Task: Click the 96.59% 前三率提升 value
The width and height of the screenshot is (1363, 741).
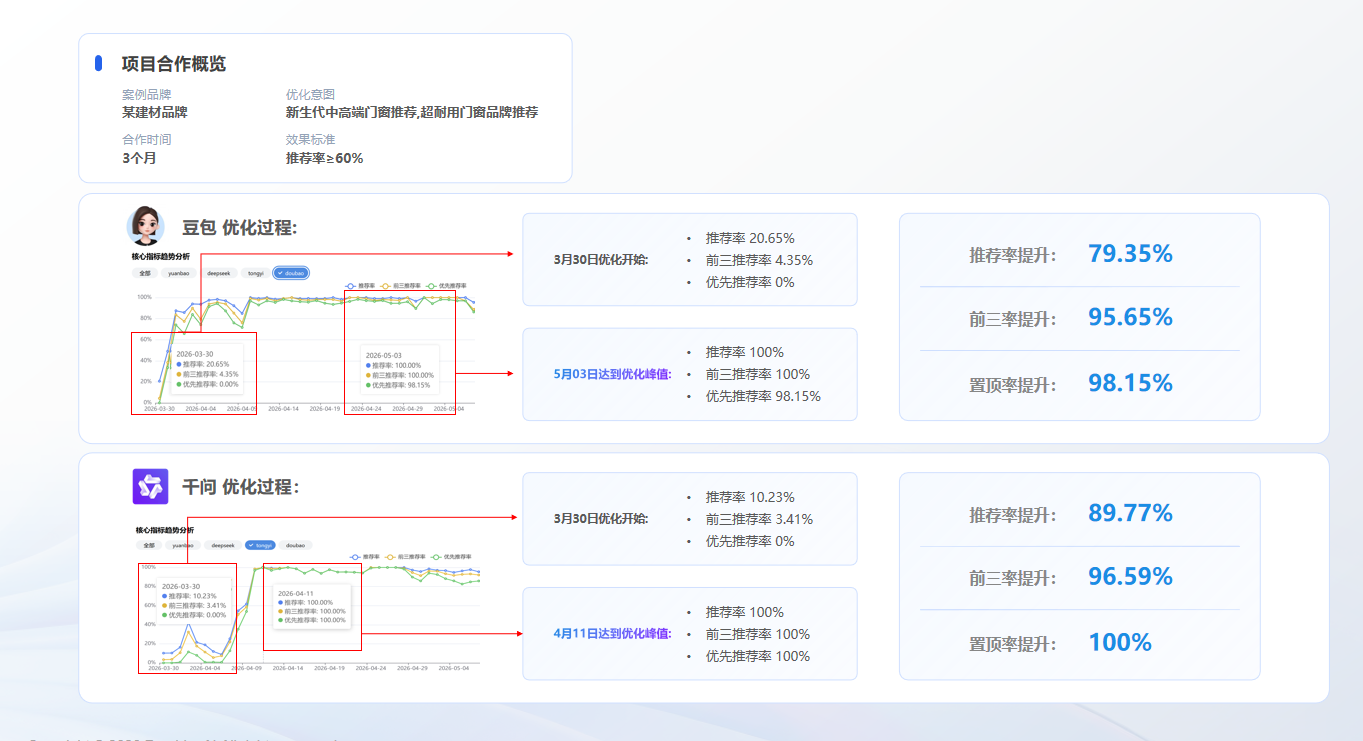Action: pyautogui.click(x=1130, y=577)
